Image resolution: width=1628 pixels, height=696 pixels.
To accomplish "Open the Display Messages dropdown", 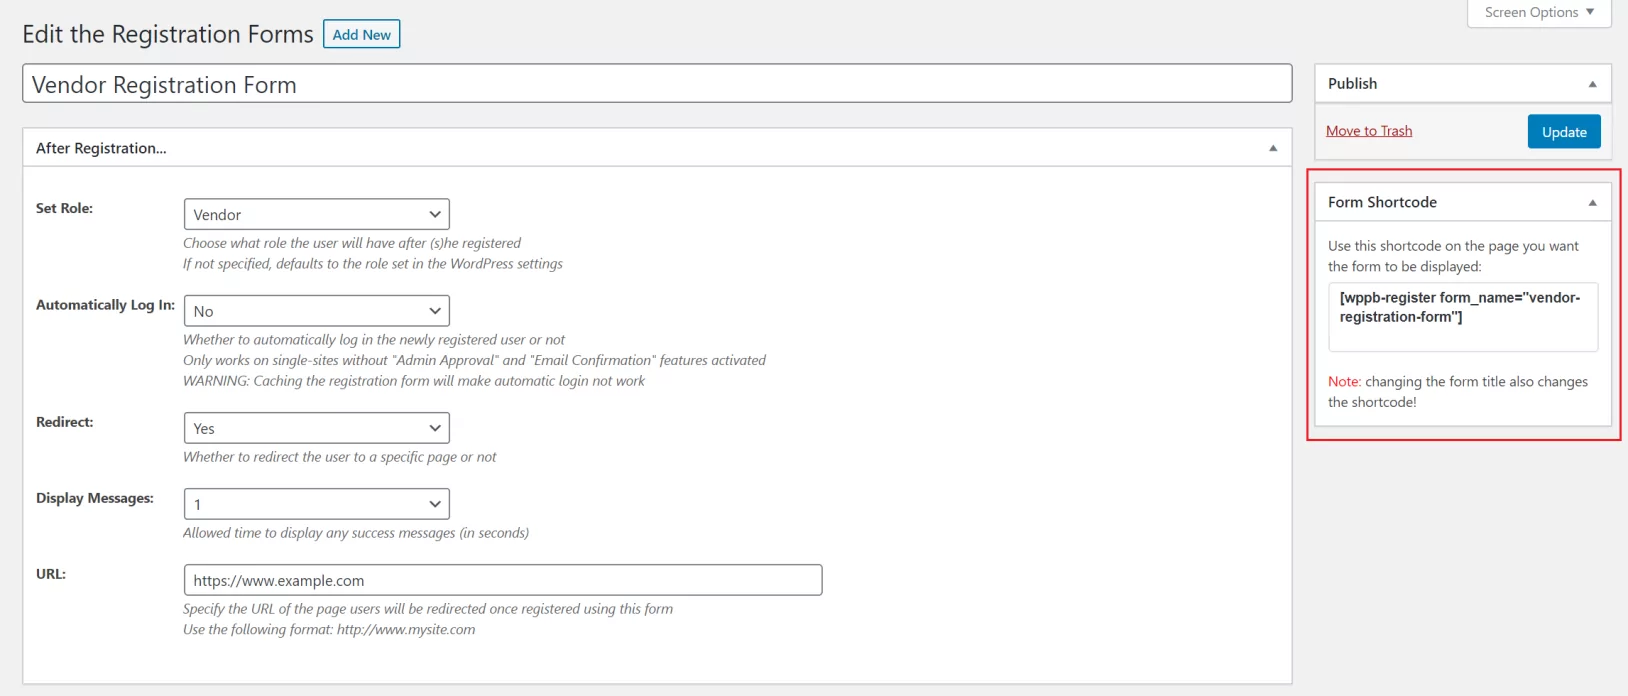I will tap(317, 504).
